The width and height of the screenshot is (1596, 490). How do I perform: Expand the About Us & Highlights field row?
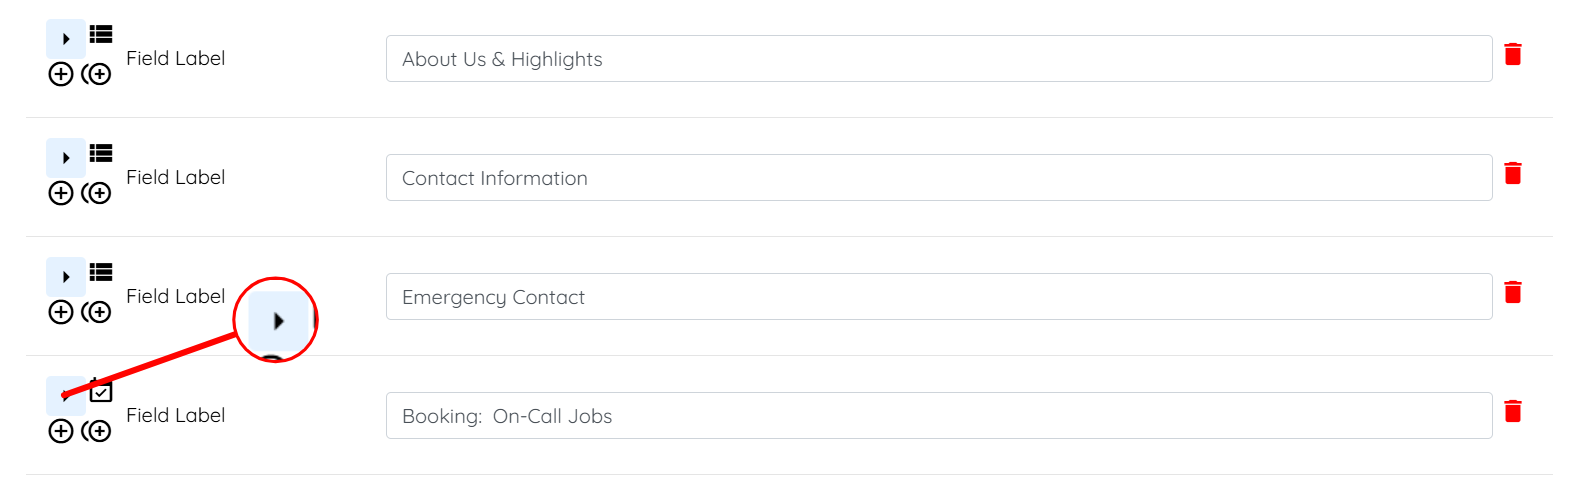pyautogui.click(x=66, y=39)
